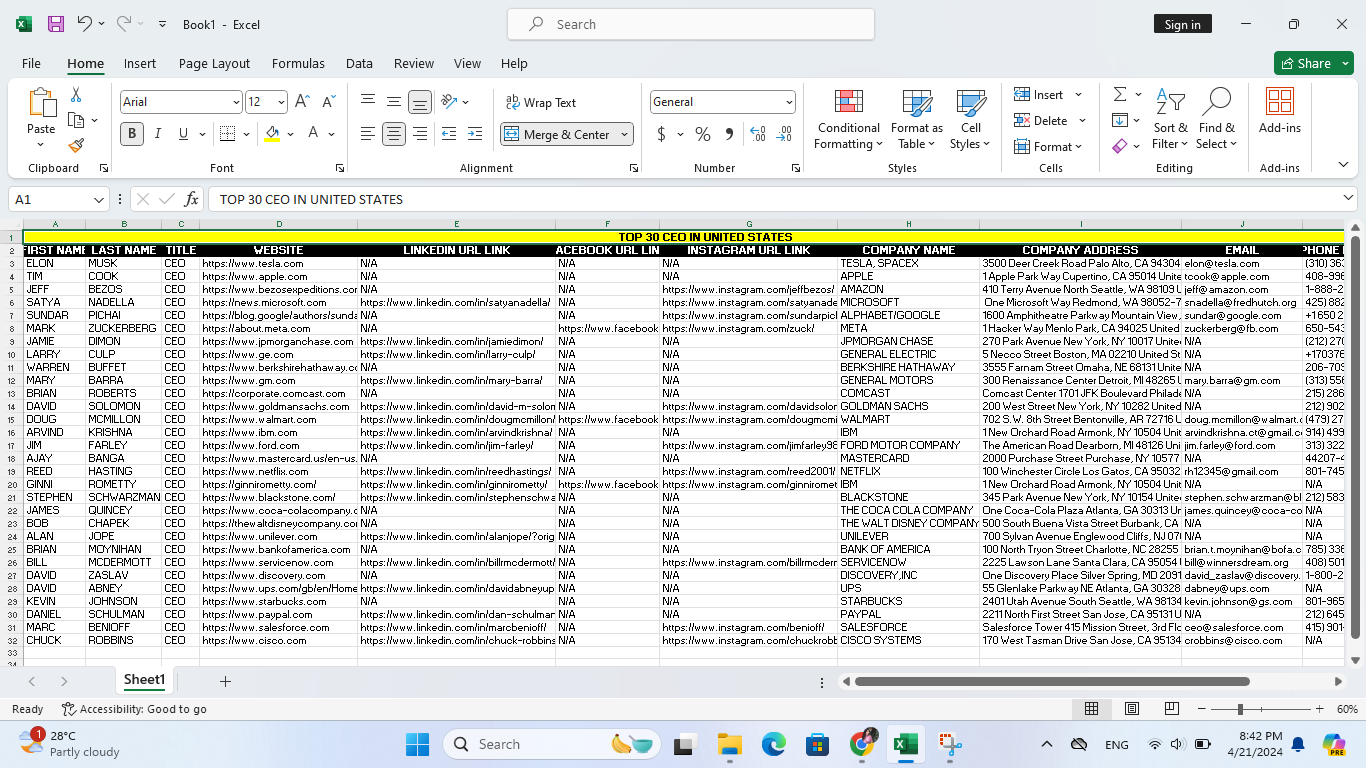Switch to the Insert ribbon tab
Screen dimensions: 1366x768
click(140, 63)
